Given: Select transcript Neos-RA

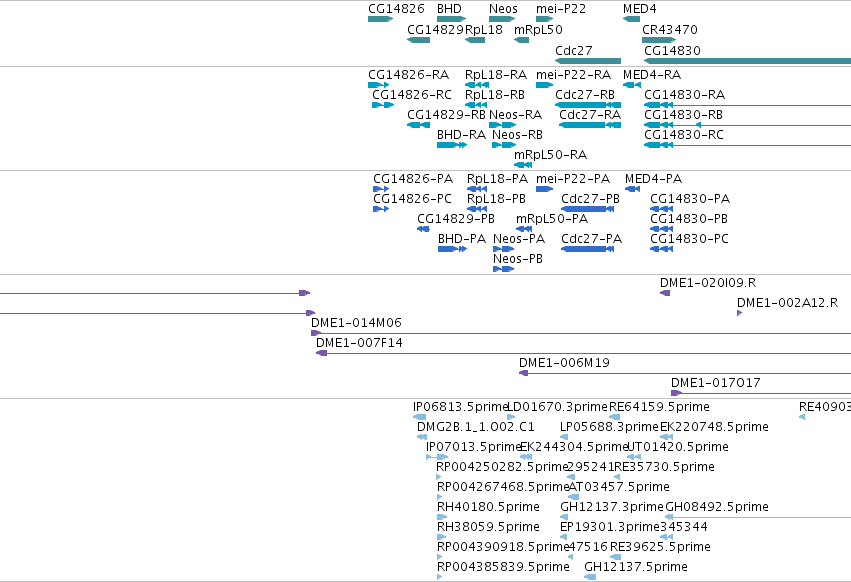Looking at the screenshot, I should click(x=503, y=125).
